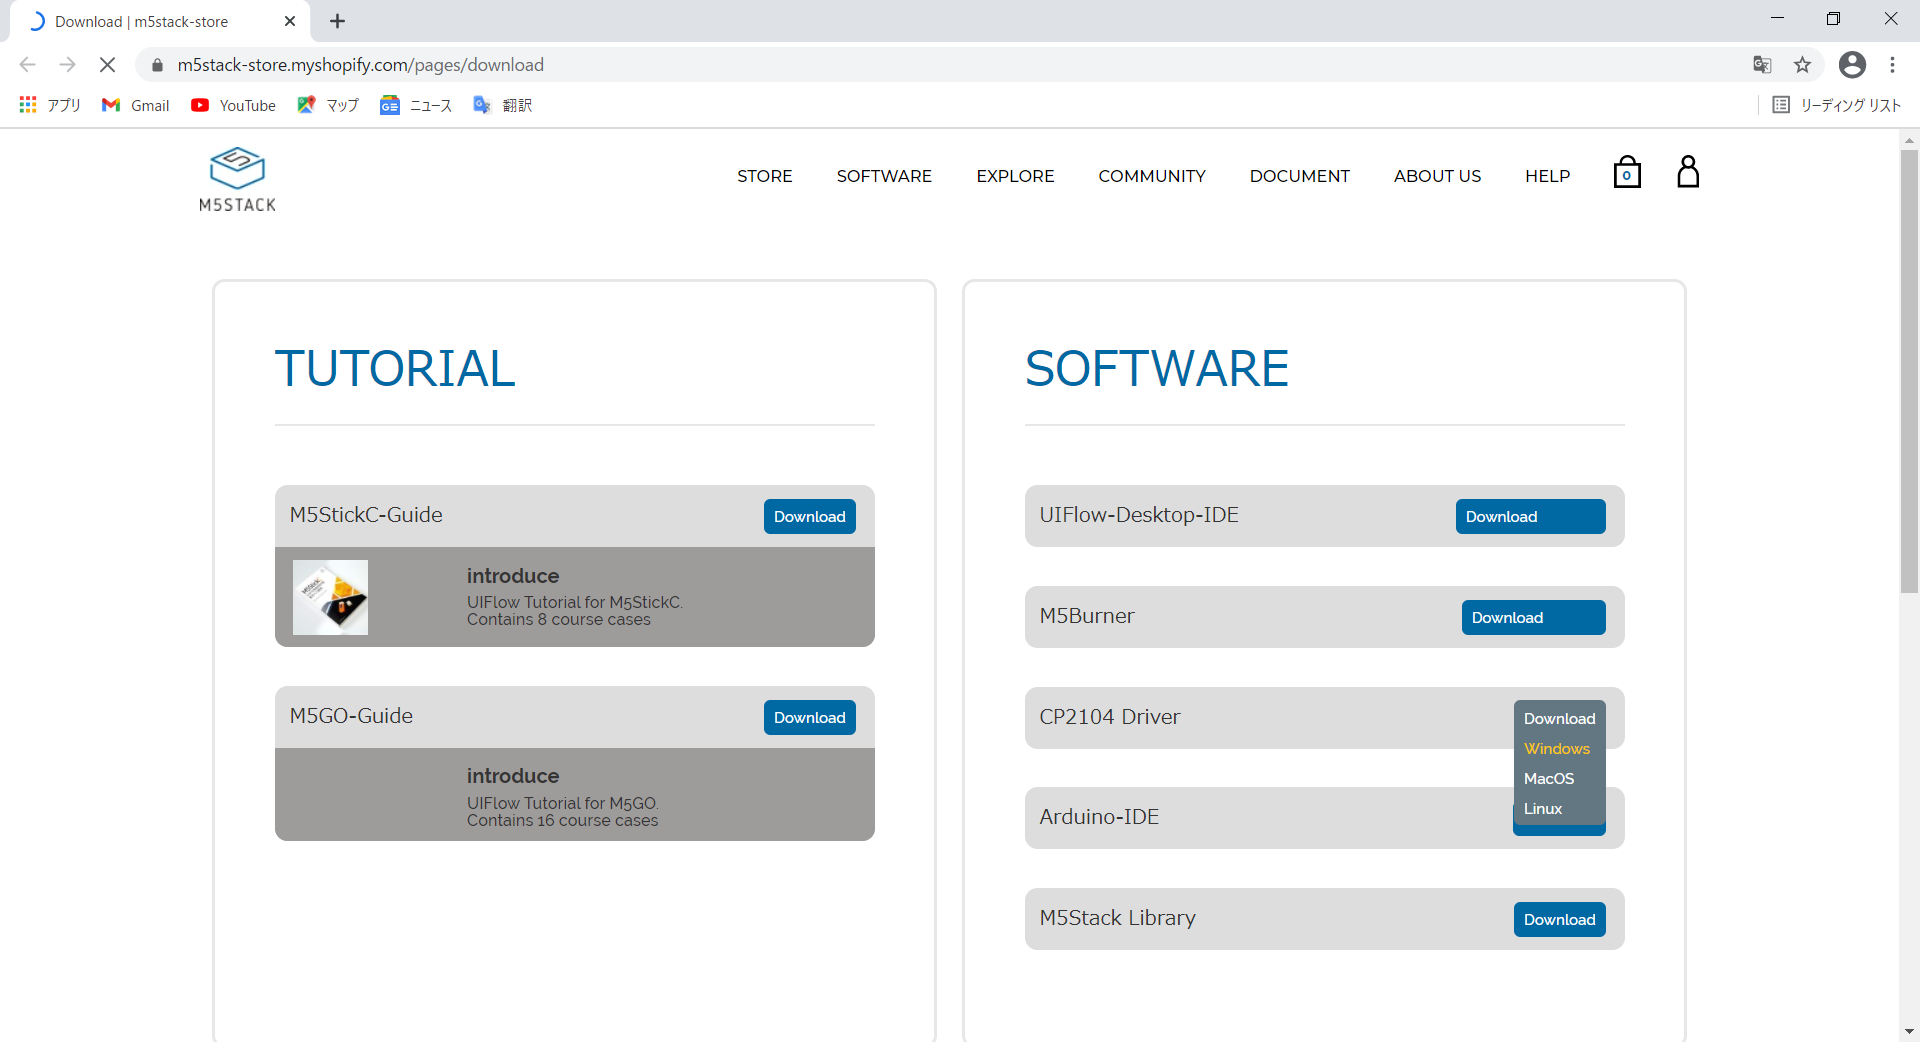
Task: Click the Google Translate page icon
Action: click(x=1762, y=64)
